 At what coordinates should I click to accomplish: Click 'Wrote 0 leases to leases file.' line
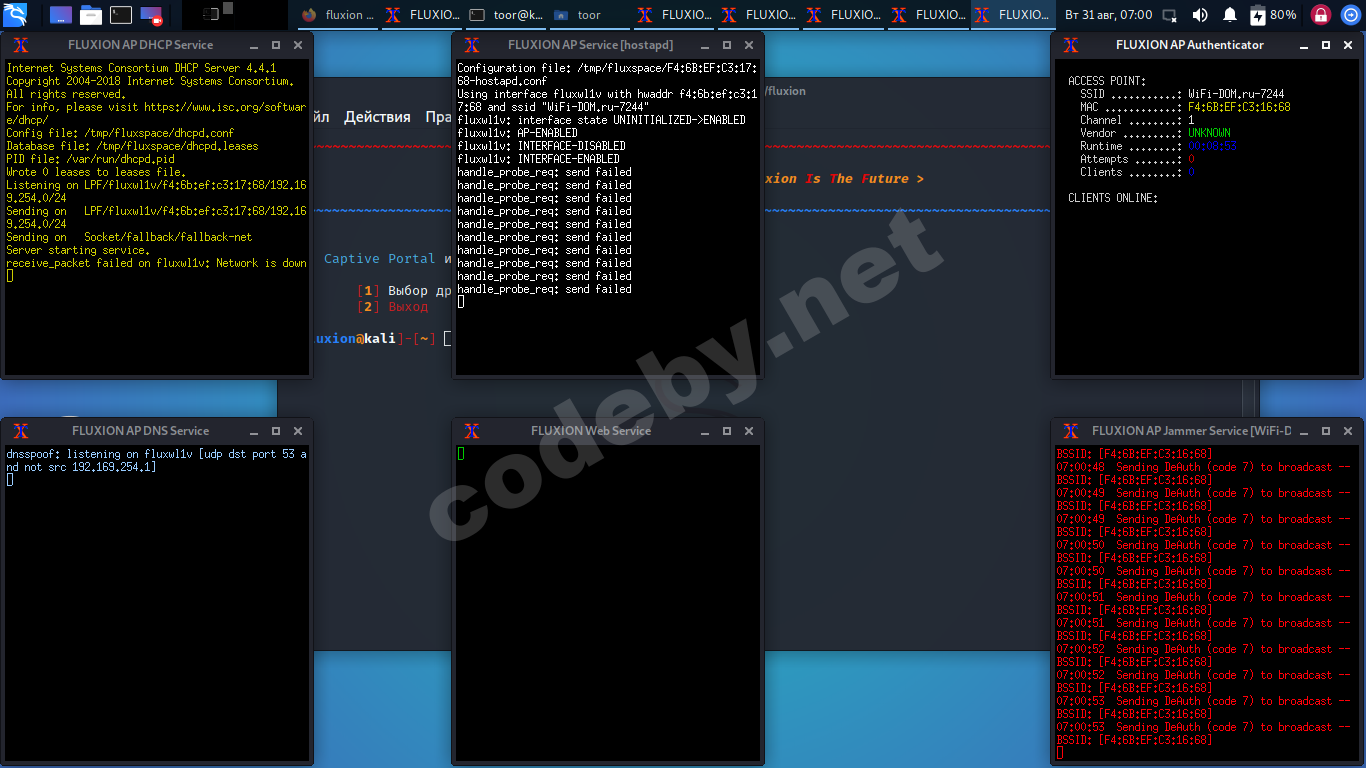pos(96,172)
